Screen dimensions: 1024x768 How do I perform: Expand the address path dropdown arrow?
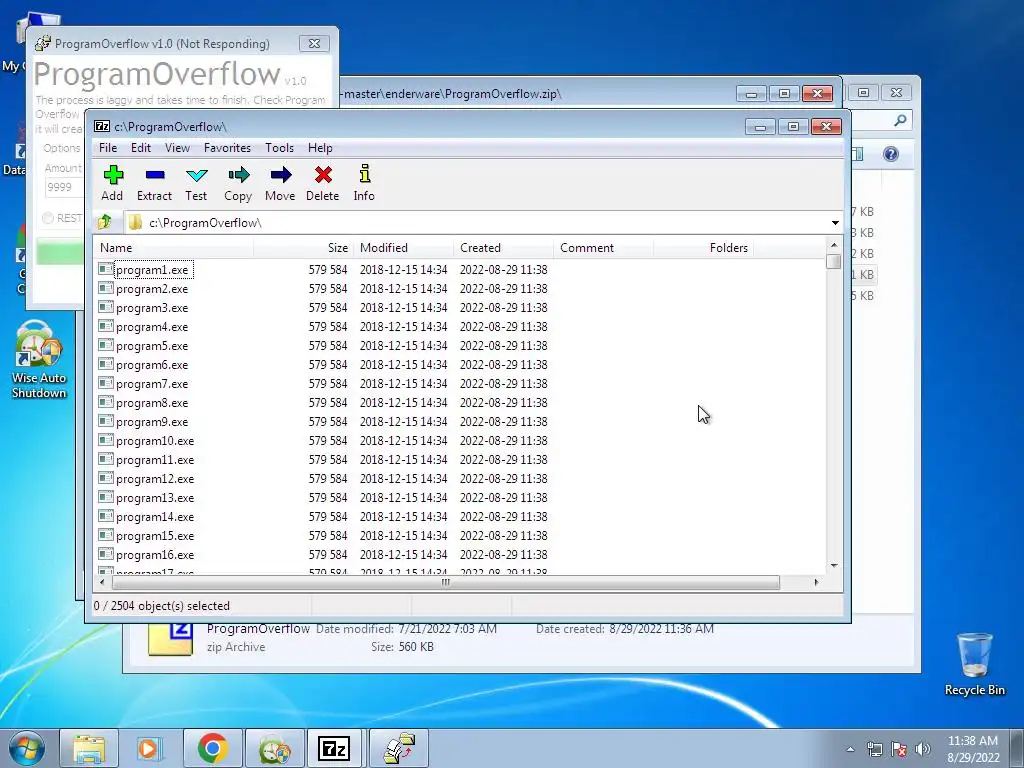pyautogui.click(x=835, y=223)
